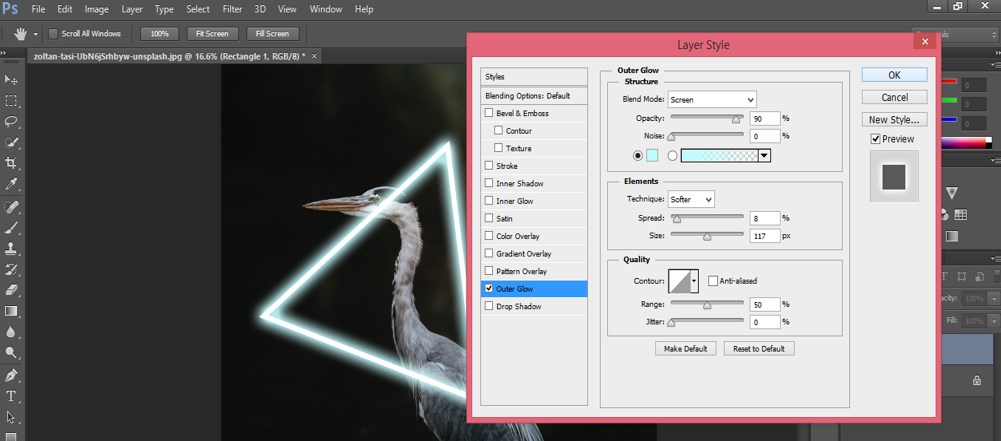This screenshot has width=1001, height=441.
Task: Select the Path Selection tool
Action: point(11,417)
